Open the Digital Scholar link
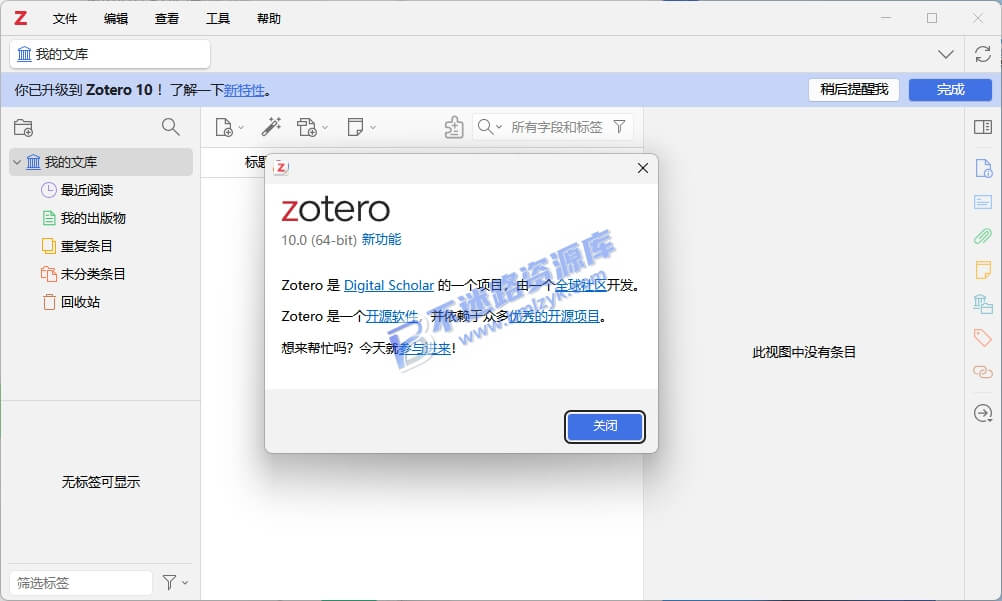Screen dimensions: 1002x601 pos(389,285)
